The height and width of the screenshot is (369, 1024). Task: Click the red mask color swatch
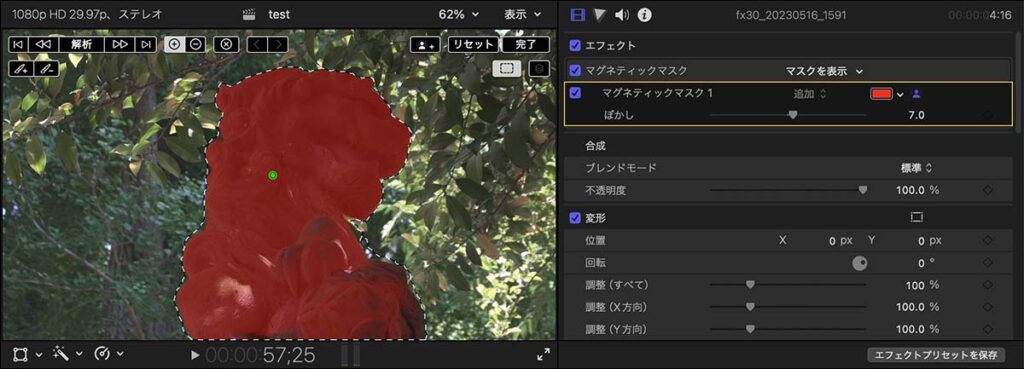tap(881, 94)
